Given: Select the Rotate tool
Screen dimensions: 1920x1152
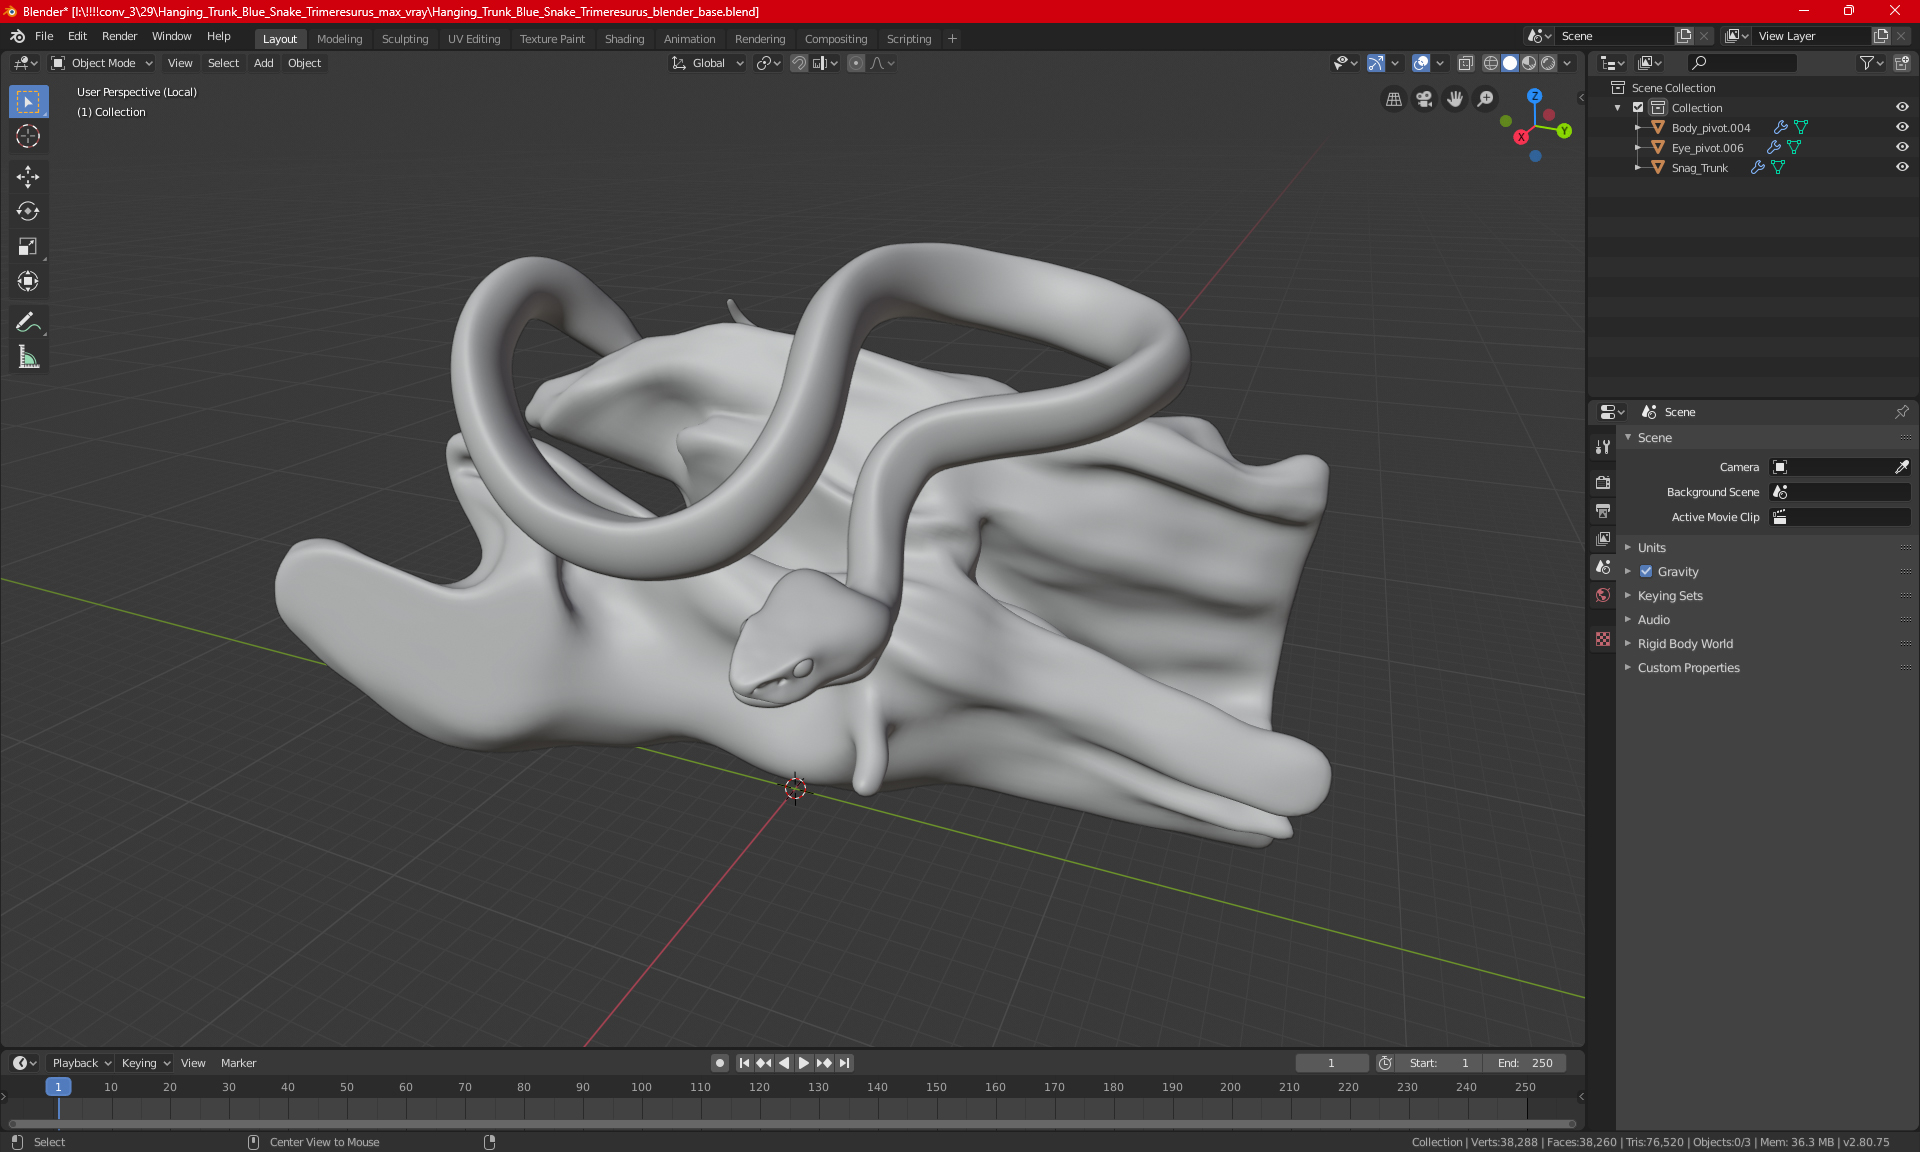Looking at the screenshot, I should click(x=28, y=211).
